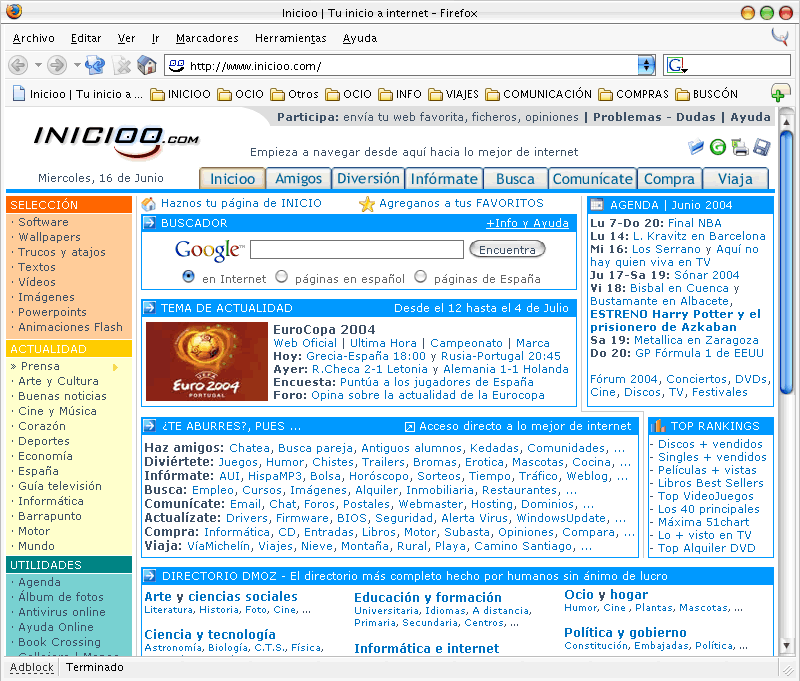
Task: Click the favorites folder icon on page header
Action: (696, 147)
